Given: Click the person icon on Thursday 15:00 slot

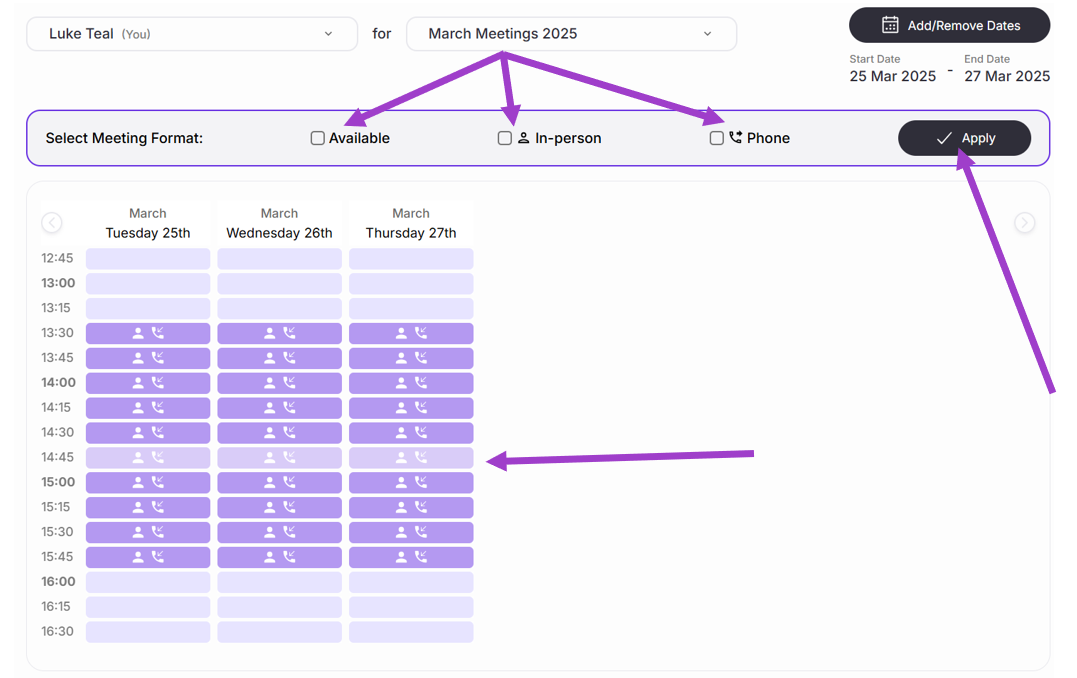Looking at the screenshot, I should pyautogui.click(x=401, y=482).
